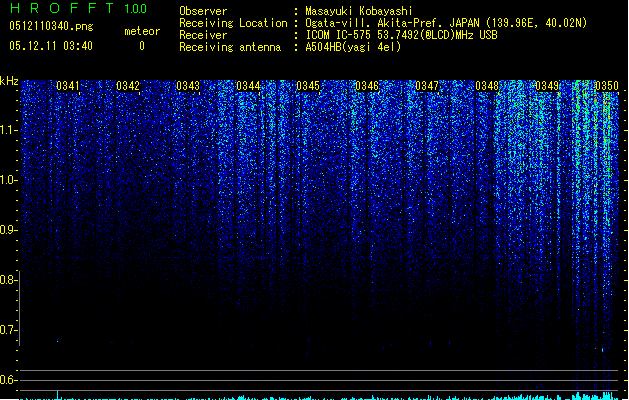Click the 1.0 kHz axis label
Viewport: 629px width, 400px height.
pos(8,180)
